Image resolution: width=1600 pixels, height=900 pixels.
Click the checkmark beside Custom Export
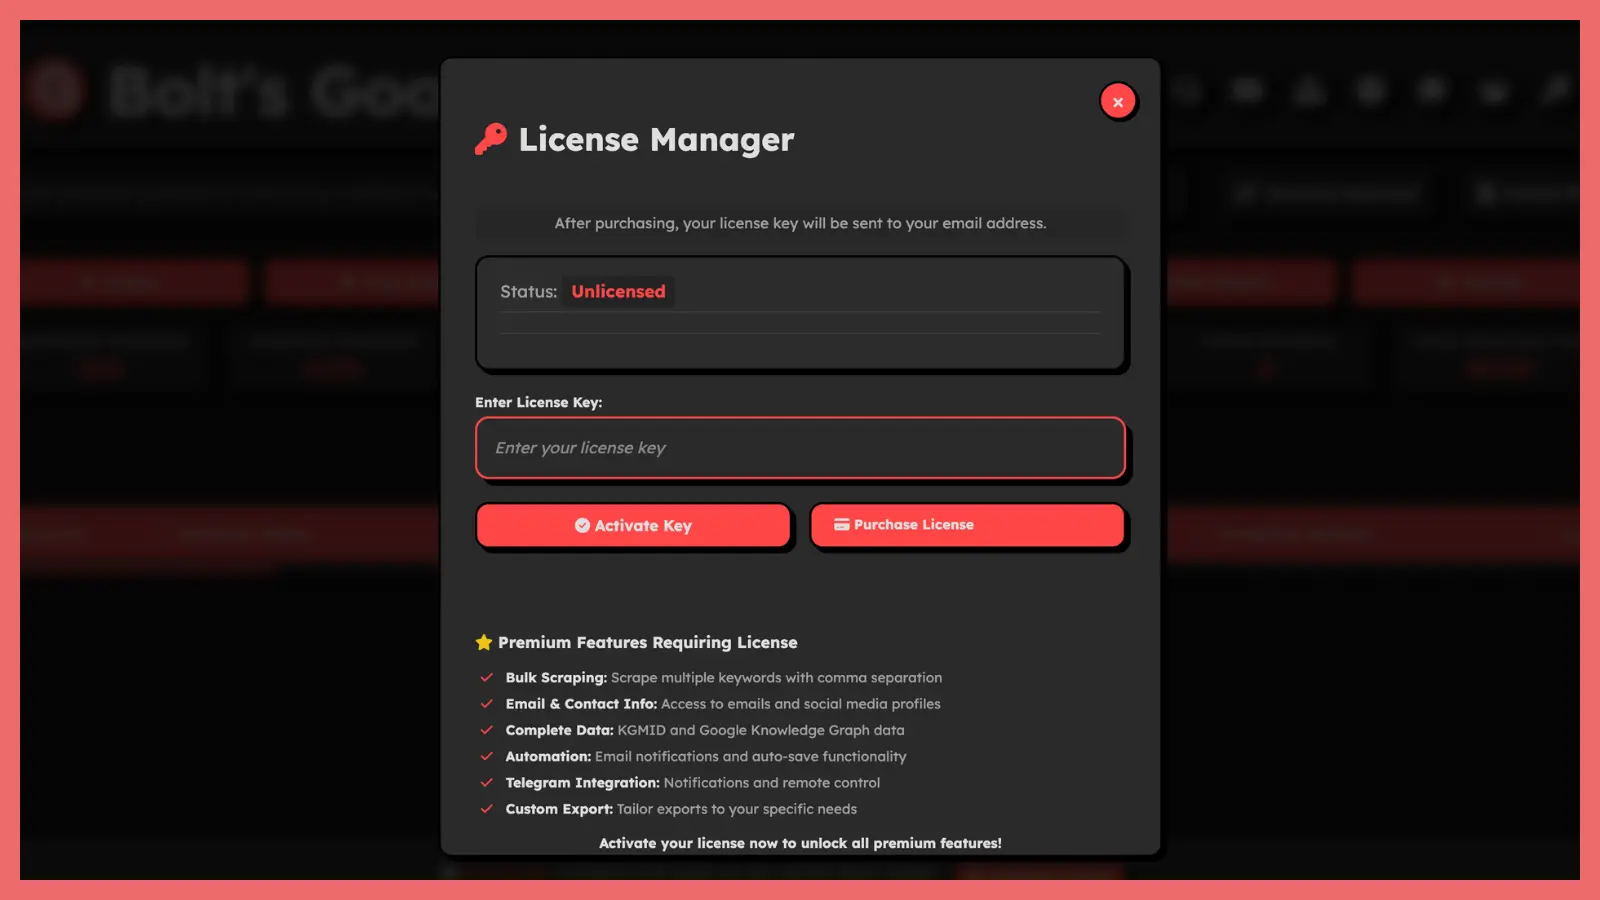487,809
